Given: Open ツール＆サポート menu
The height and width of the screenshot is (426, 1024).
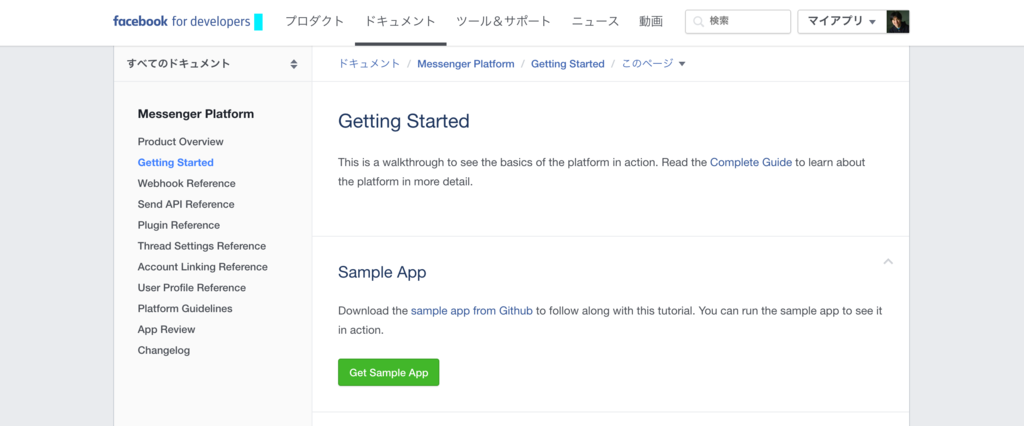Looking at the screenshot, I should tap(503, 21).
